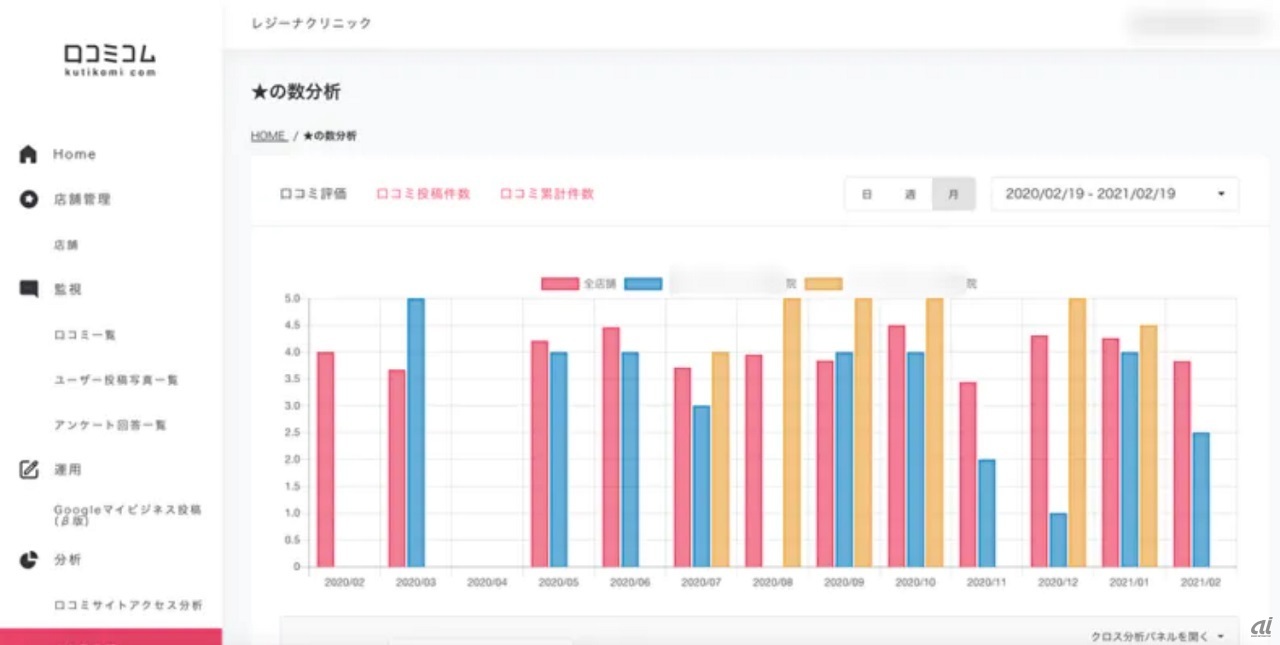Screen dimensions: 1280x645
Task: Toggle the blue legend color swatch
Action: (x=643, y=284)
